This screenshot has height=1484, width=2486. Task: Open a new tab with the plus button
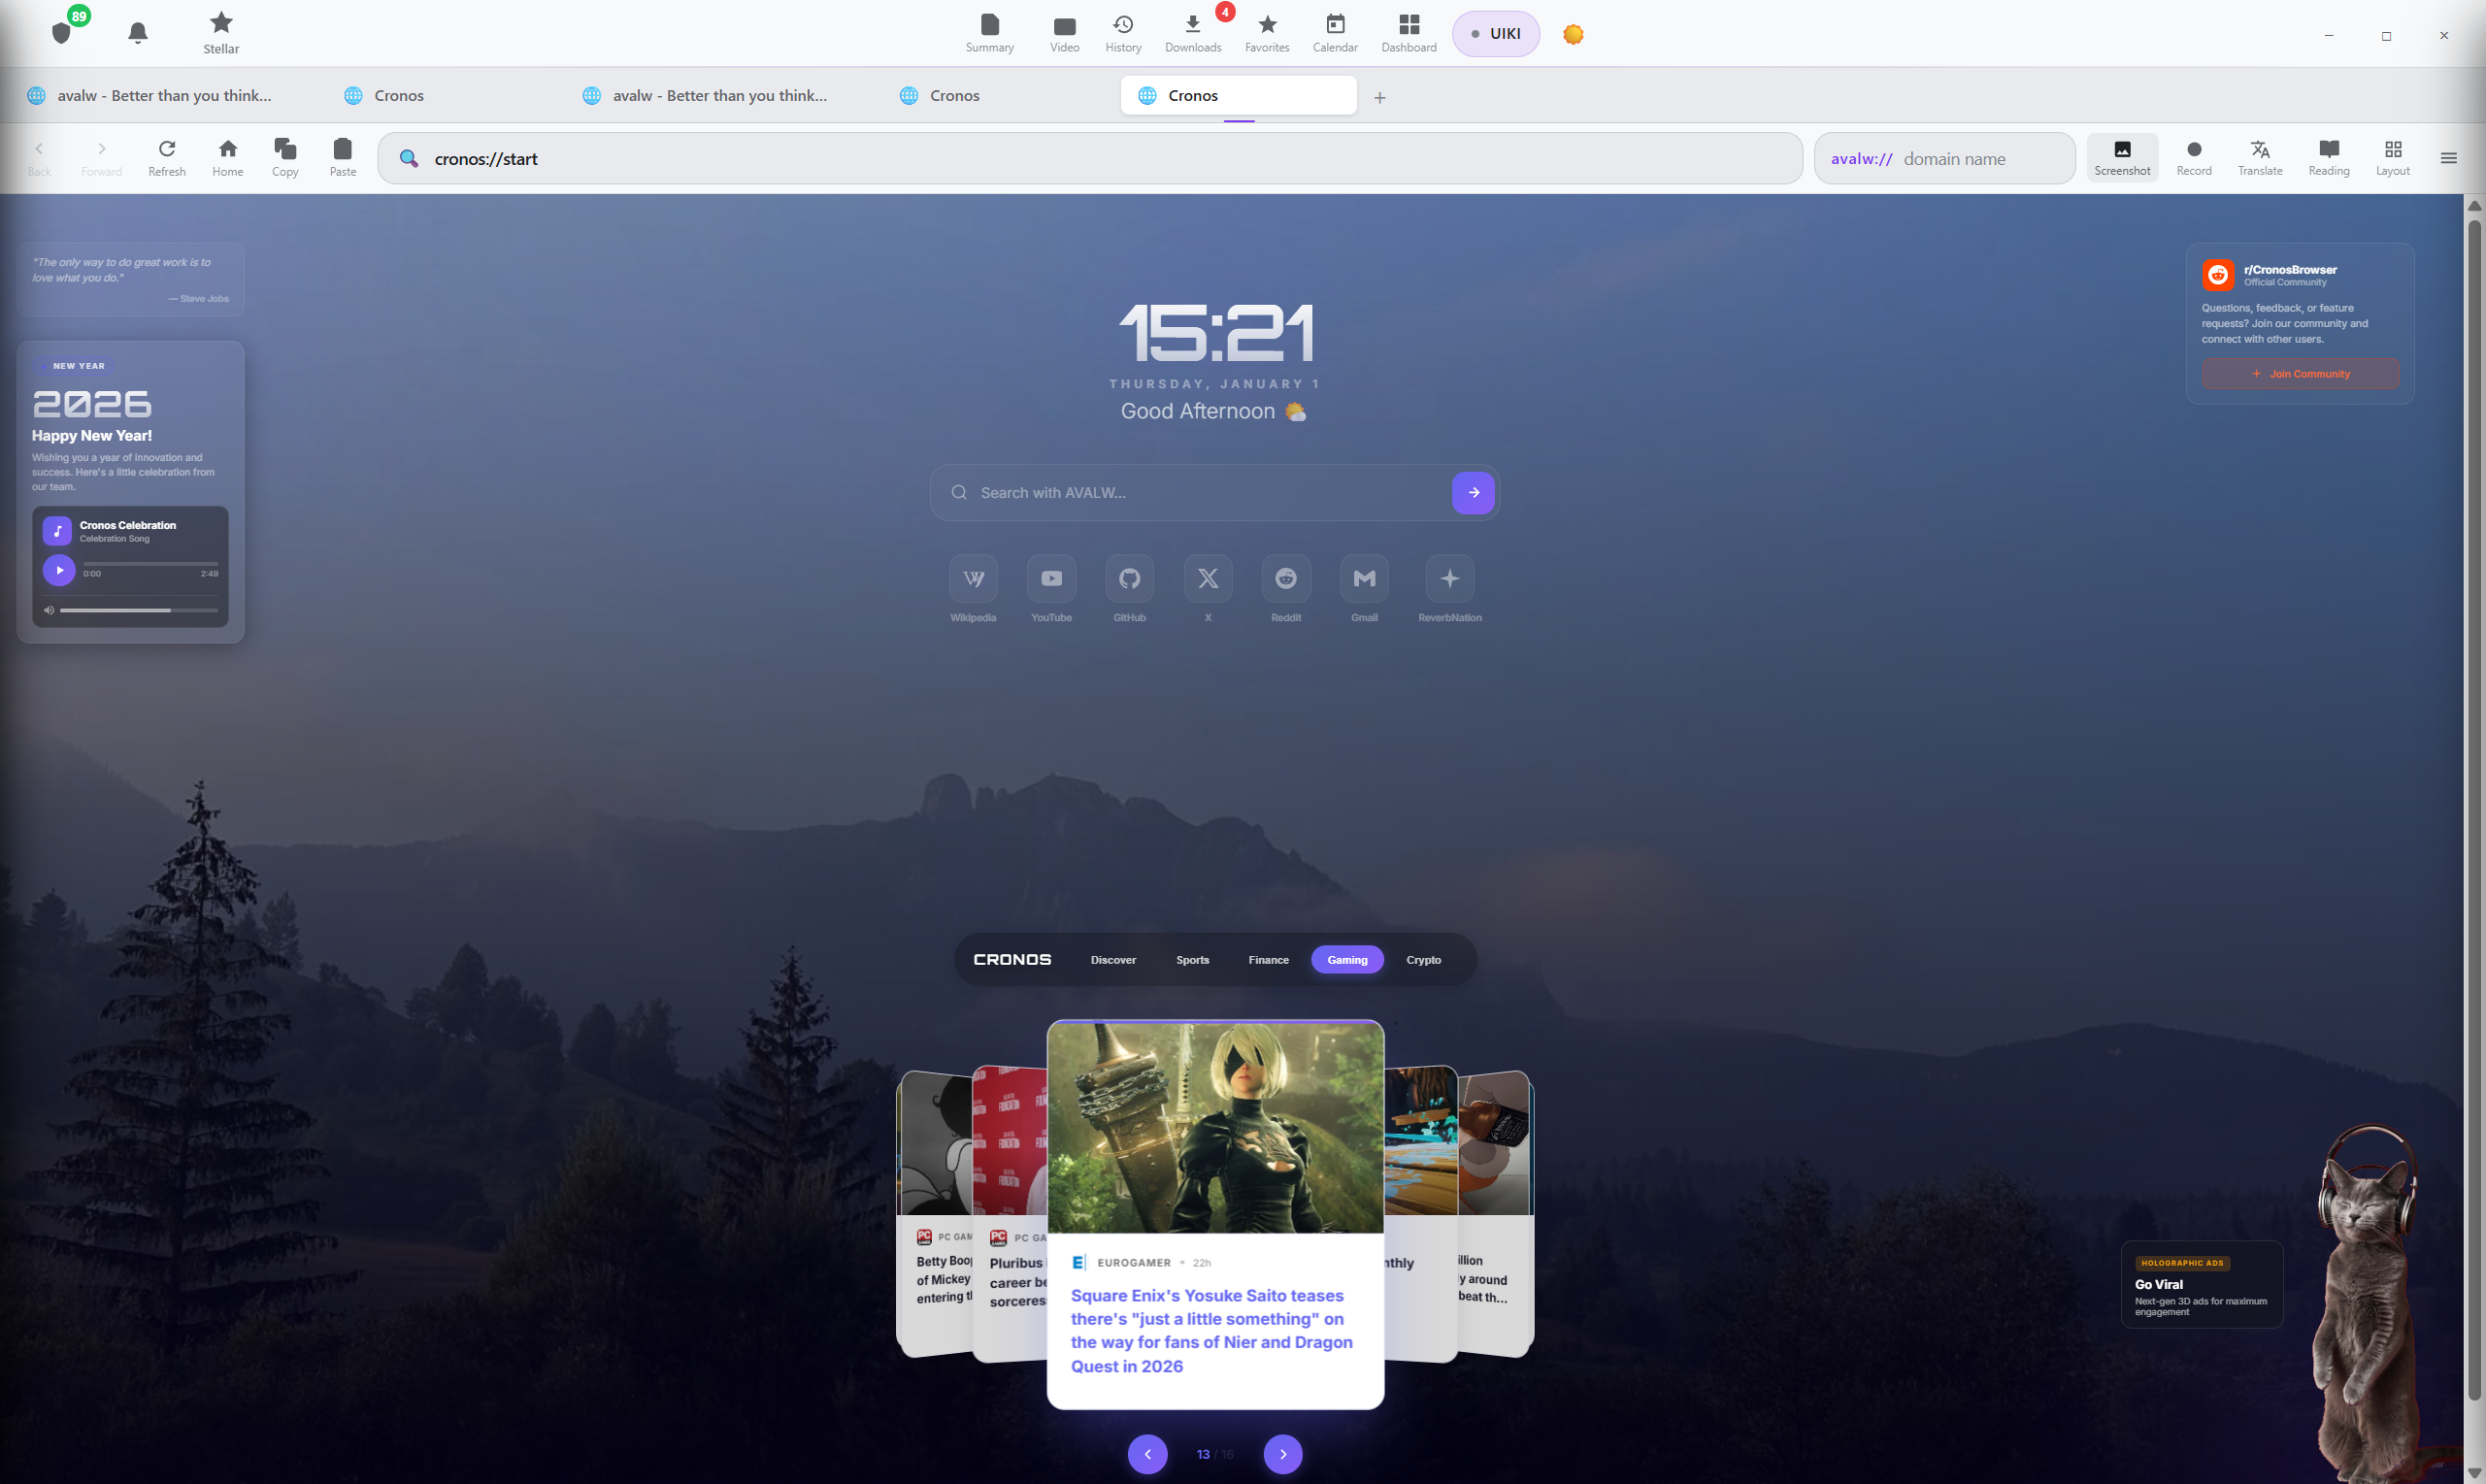pos(1380,97)
